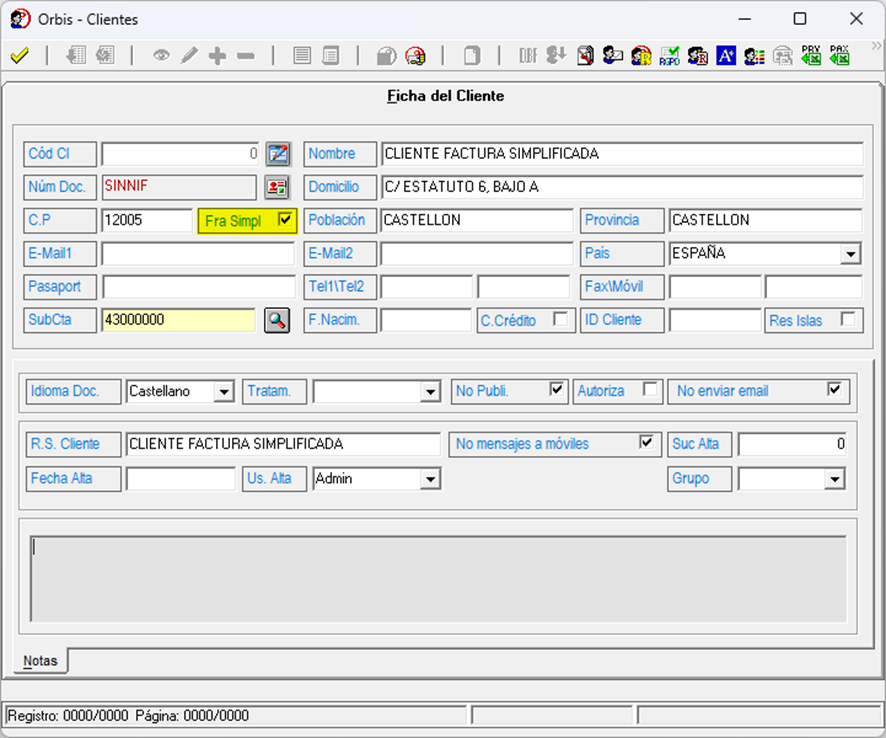Click the pencil edit record icon
886x738 pixels.
coord(189,56)
